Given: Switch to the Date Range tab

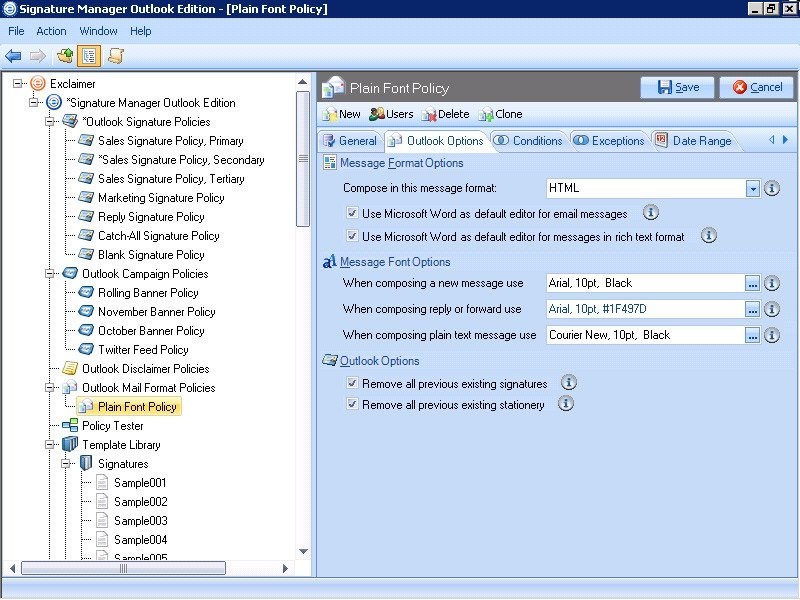Looking at the screenshot, I should (694, 141).
